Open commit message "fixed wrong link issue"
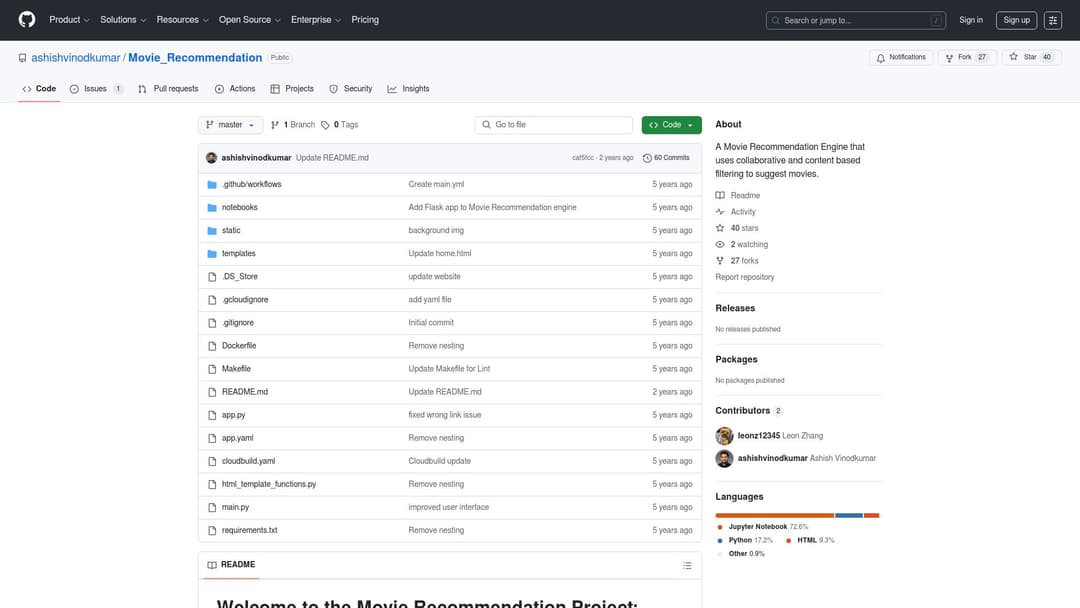The height and width of the screenshot is (608, 1080). click(x=444, y=415)
